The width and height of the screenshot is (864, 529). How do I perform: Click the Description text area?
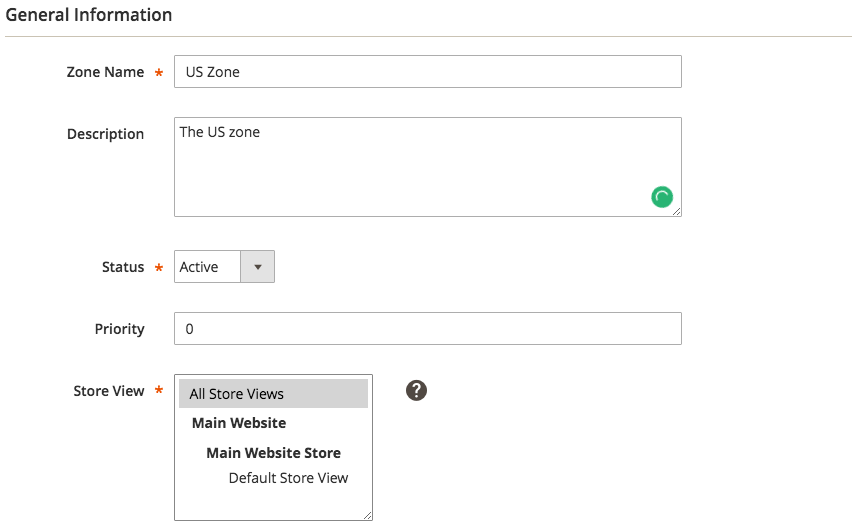point(428,167)
